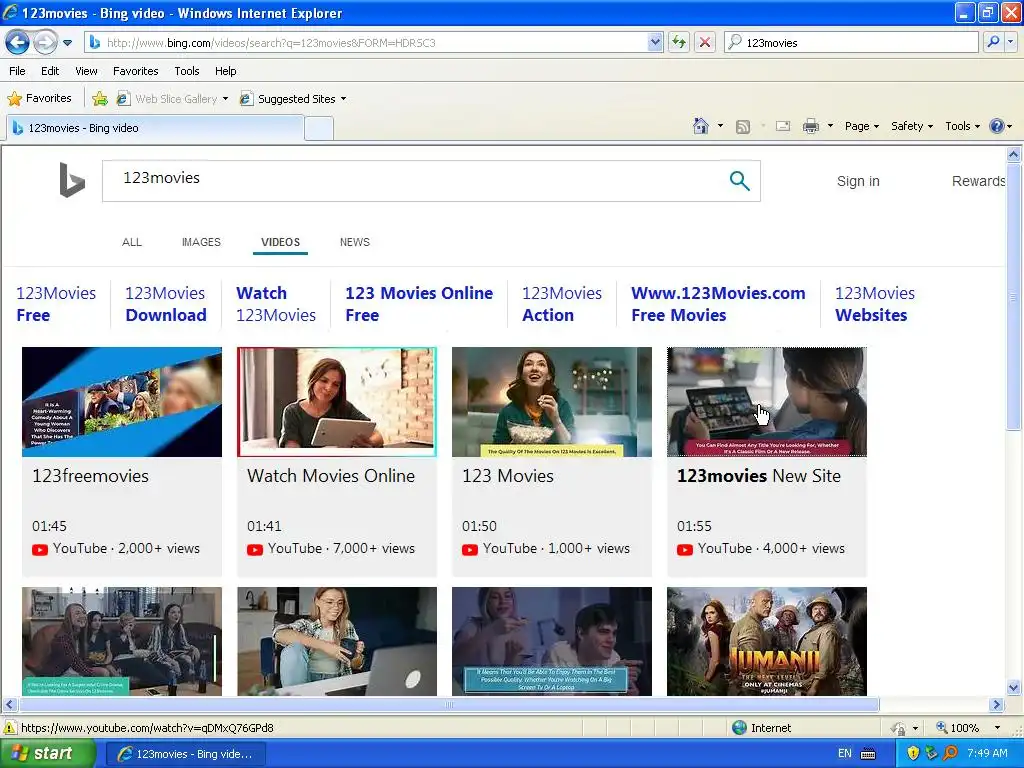Click the 123 Movies Online Free suggestion

[x=419, y=304]
